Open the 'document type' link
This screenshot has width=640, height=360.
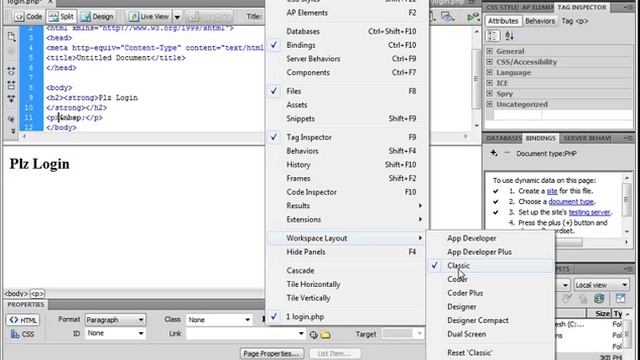571,202
